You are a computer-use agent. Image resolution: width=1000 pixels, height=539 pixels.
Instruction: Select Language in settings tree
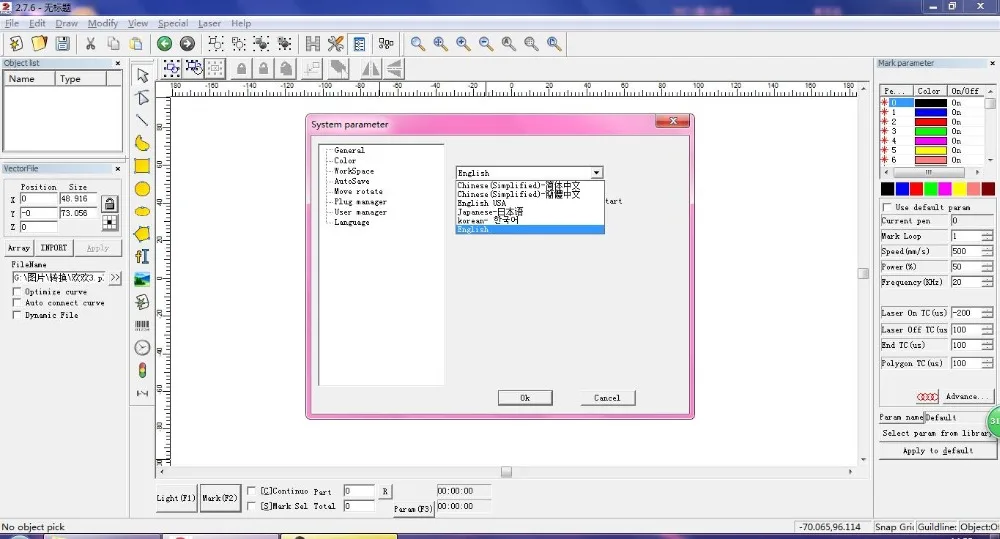[351, 223]
